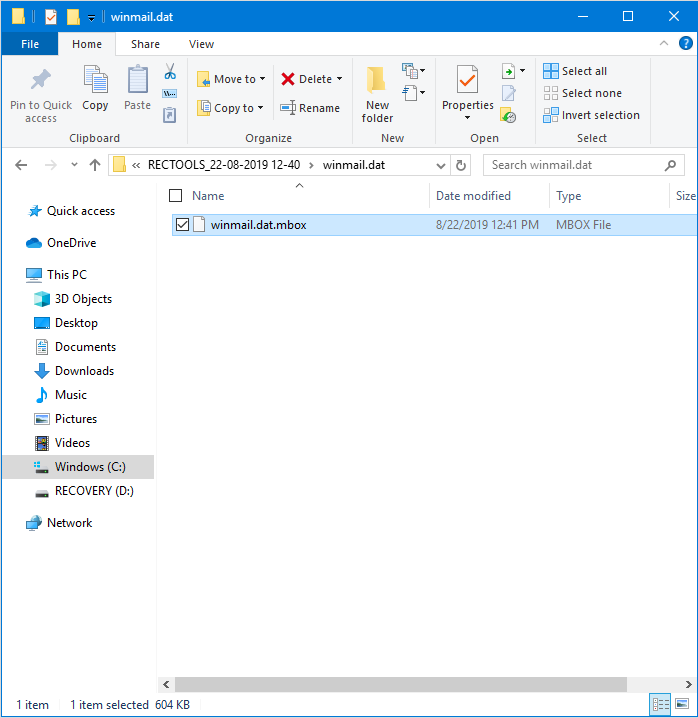
Task: Click Select none
Action: coord(582,93)
